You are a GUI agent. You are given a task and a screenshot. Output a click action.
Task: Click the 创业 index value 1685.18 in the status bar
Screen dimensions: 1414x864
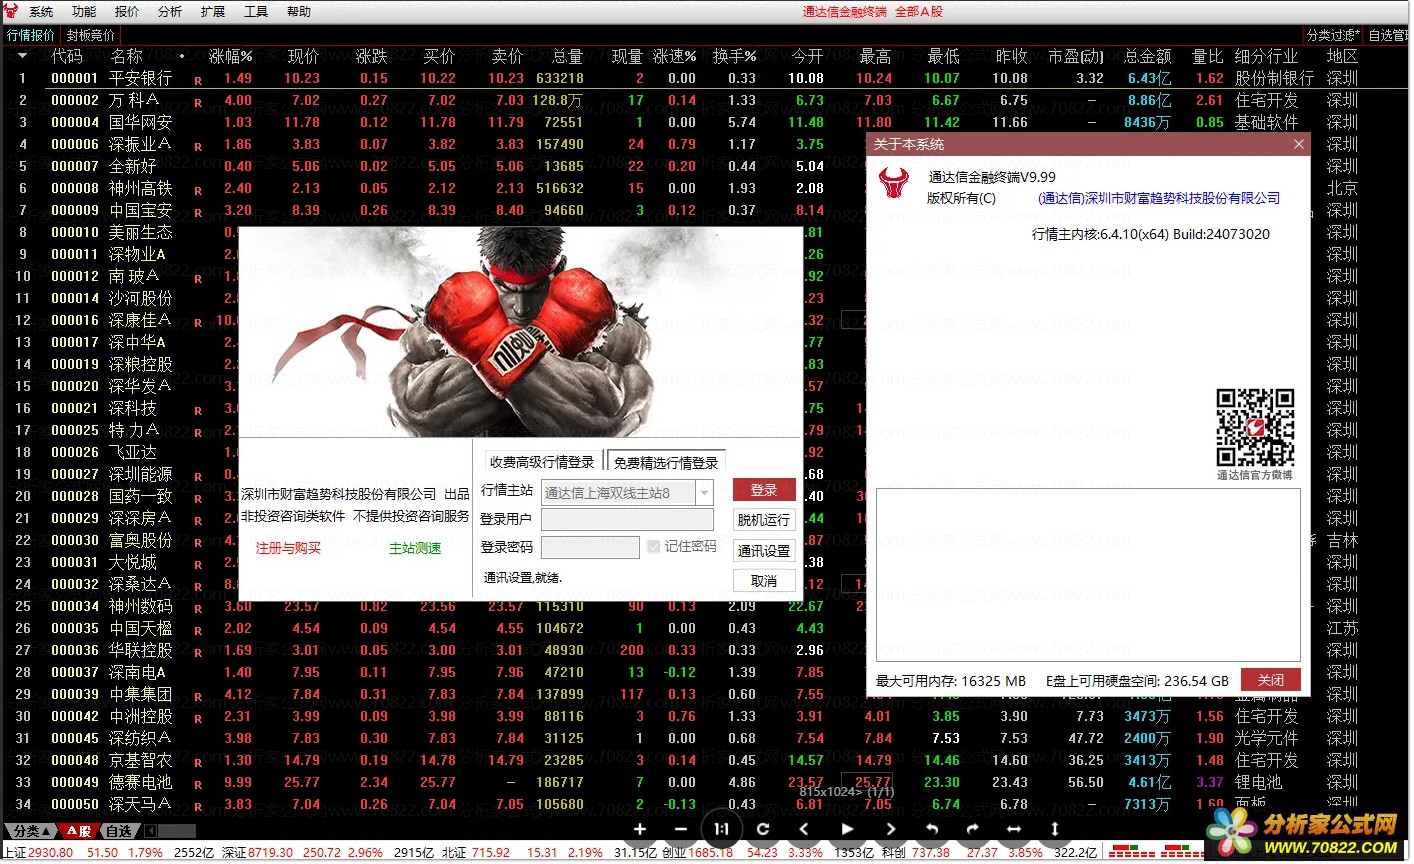pyautogui.click(x=711, y=853)
